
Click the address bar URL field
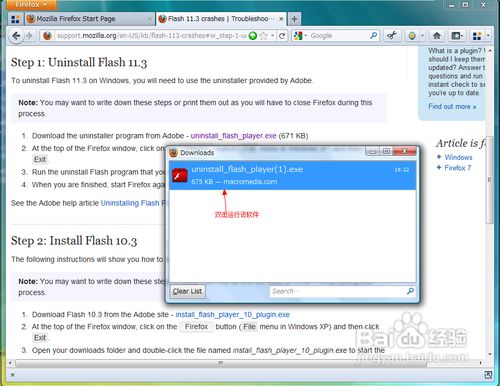[152, 36]
